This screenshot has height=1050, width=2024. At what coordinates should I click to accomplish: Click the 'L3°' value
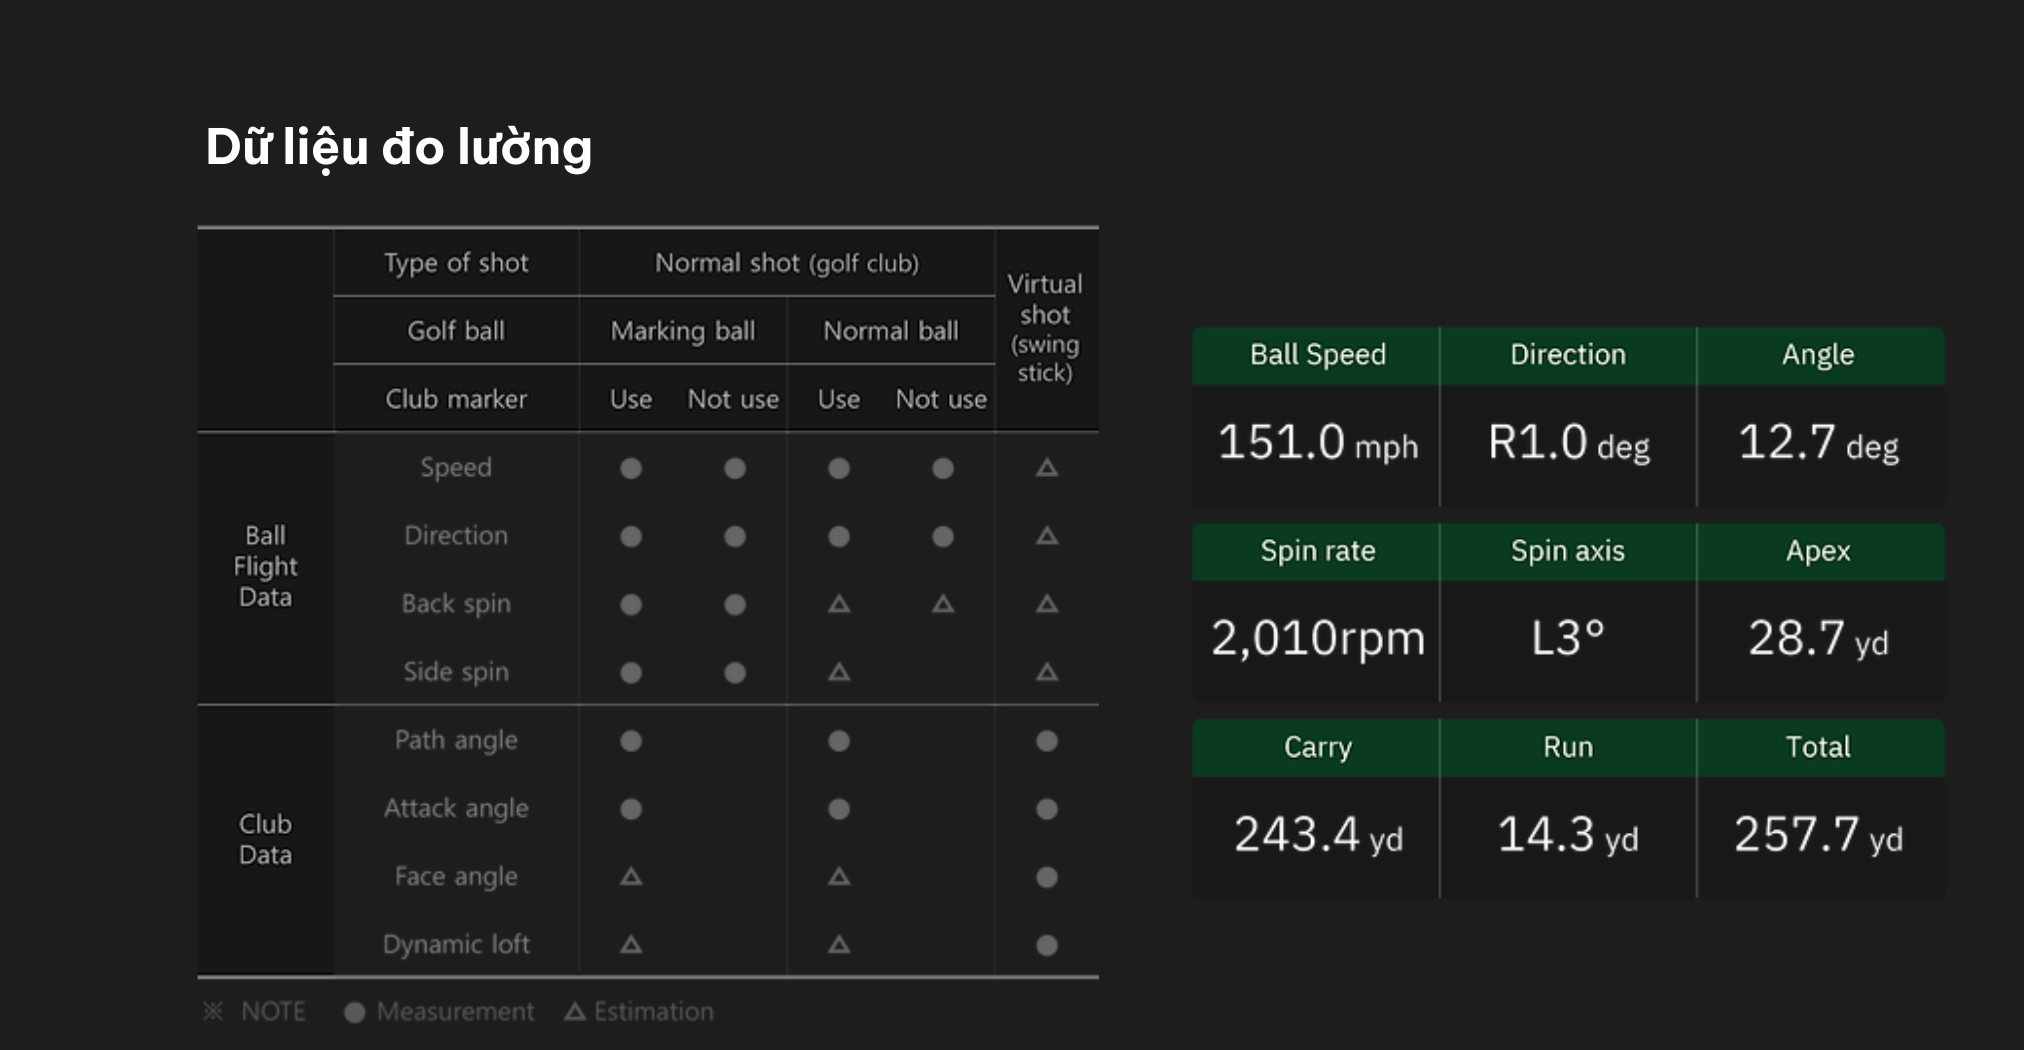click(x=1568, y=638)
